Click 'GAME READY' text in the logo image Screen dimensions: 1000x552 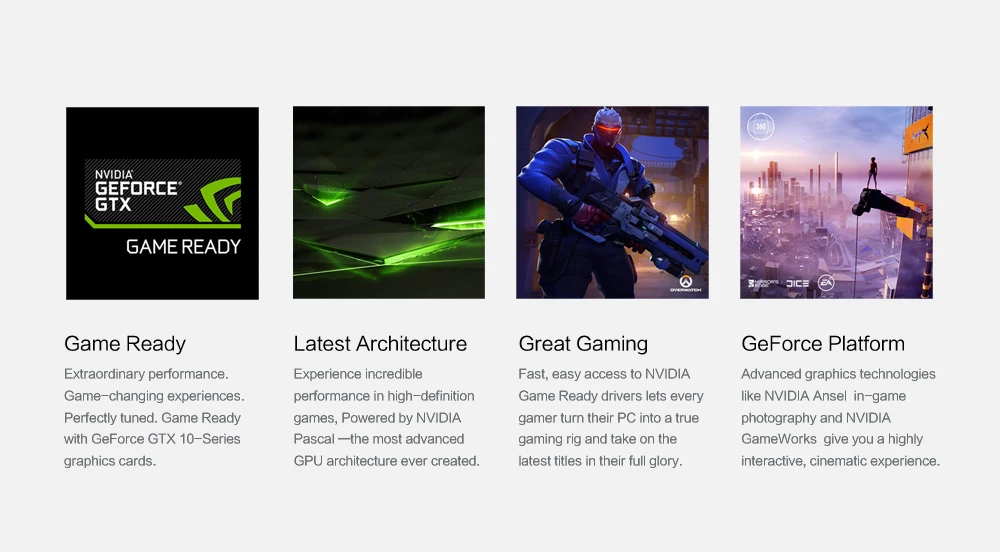pyautogui.click(x=184, y=247)
